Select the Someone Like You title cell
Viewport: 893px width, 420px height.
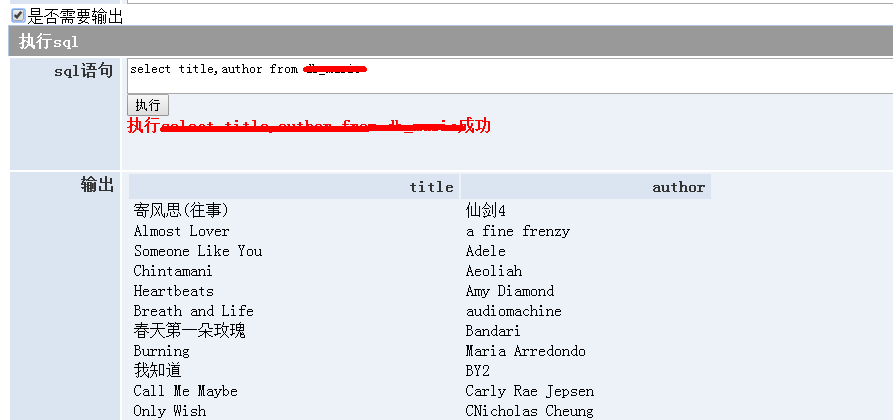coord(198,251)
